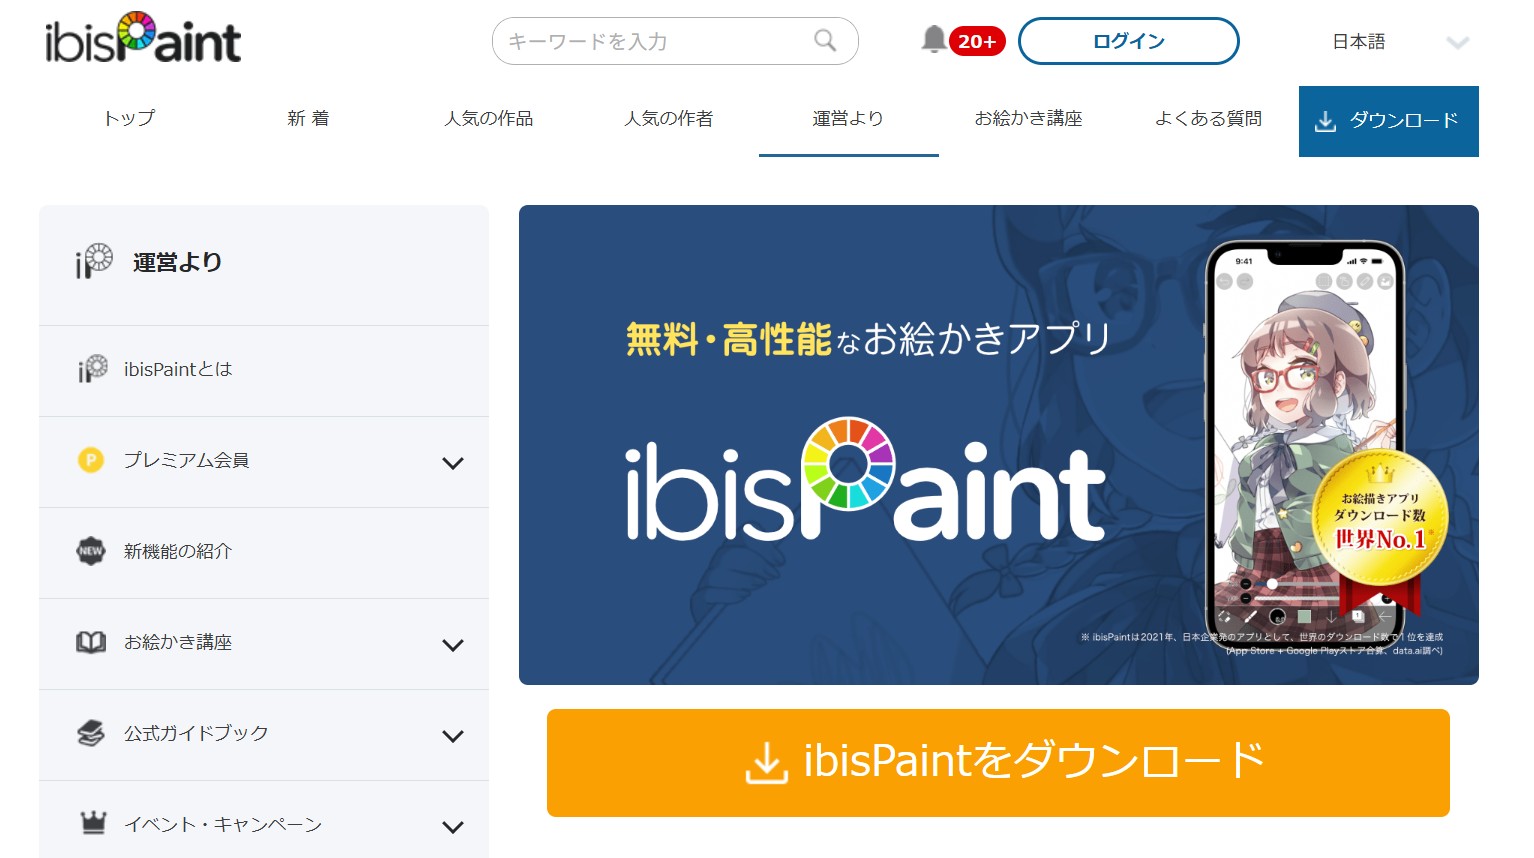1534x858 pixels.
Task: Open notifications bell with 20+ badge
Action: (934, 40)
